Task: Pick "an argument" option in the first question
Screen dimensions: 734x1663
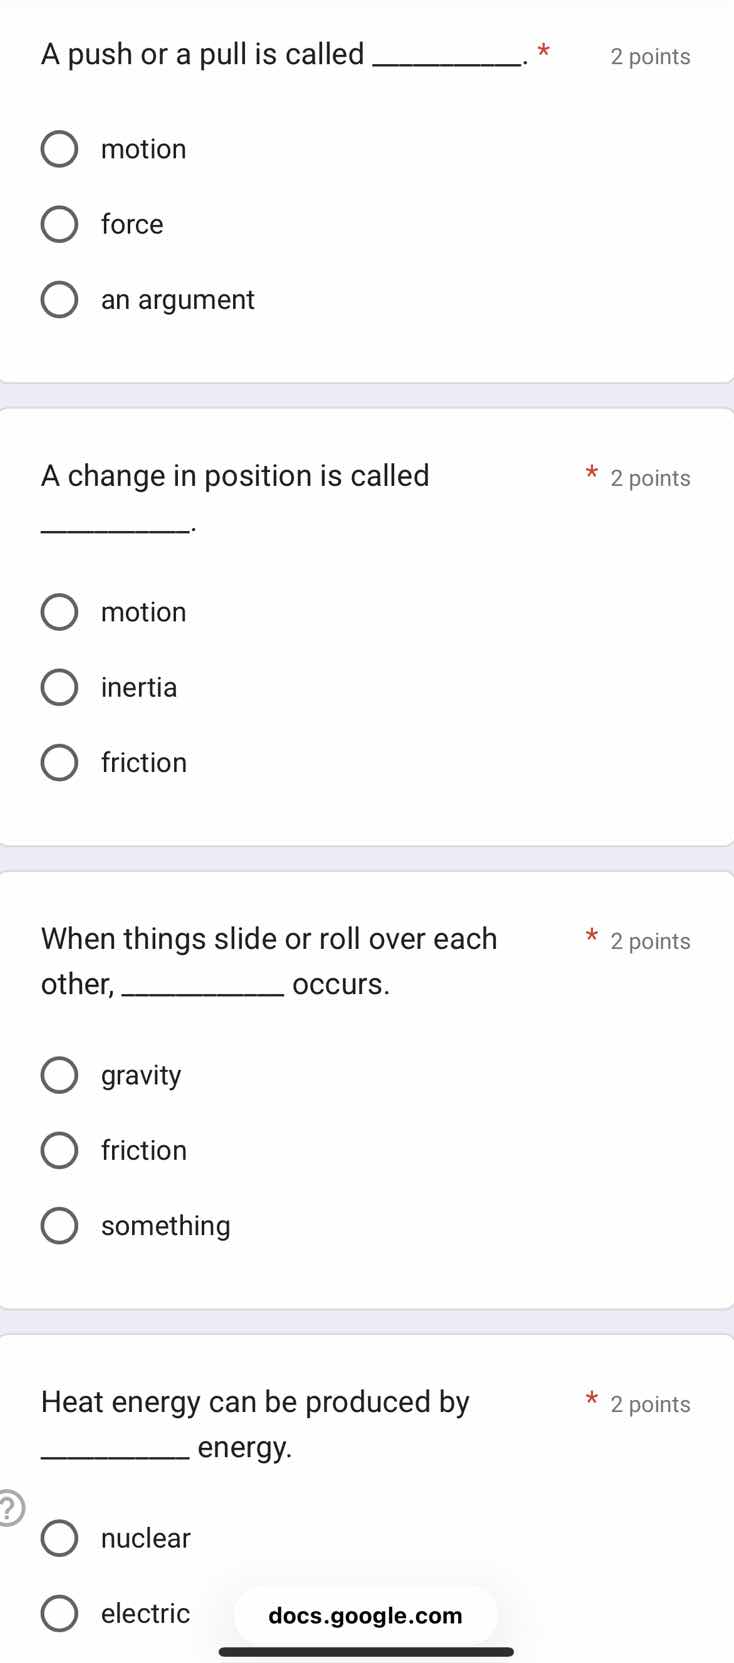Action: click(x=59, y=299)
